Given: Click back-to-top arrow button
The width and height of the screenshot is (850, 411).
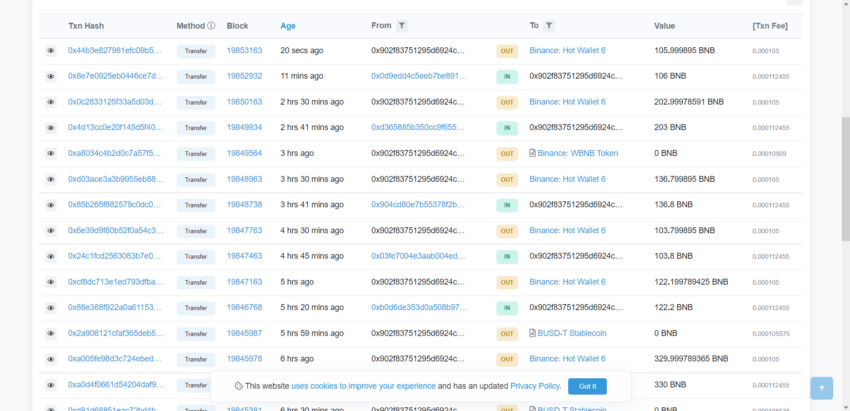Looking at the screenshot, I should (822, 388).
